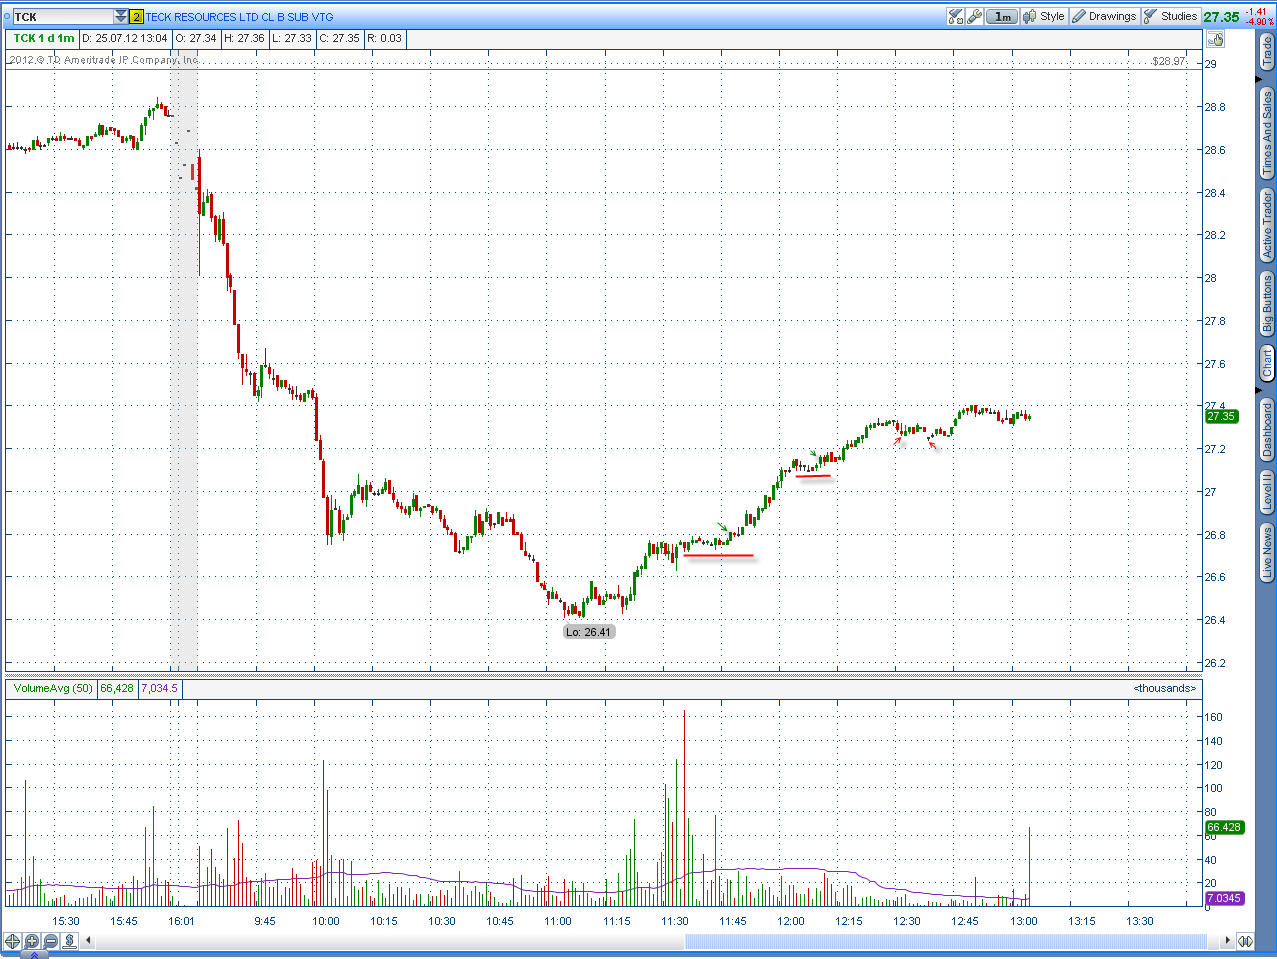This screenshot has width=1277, height=959.
Task: Switch to the Trade side tab
Action: pos(1267,52)
